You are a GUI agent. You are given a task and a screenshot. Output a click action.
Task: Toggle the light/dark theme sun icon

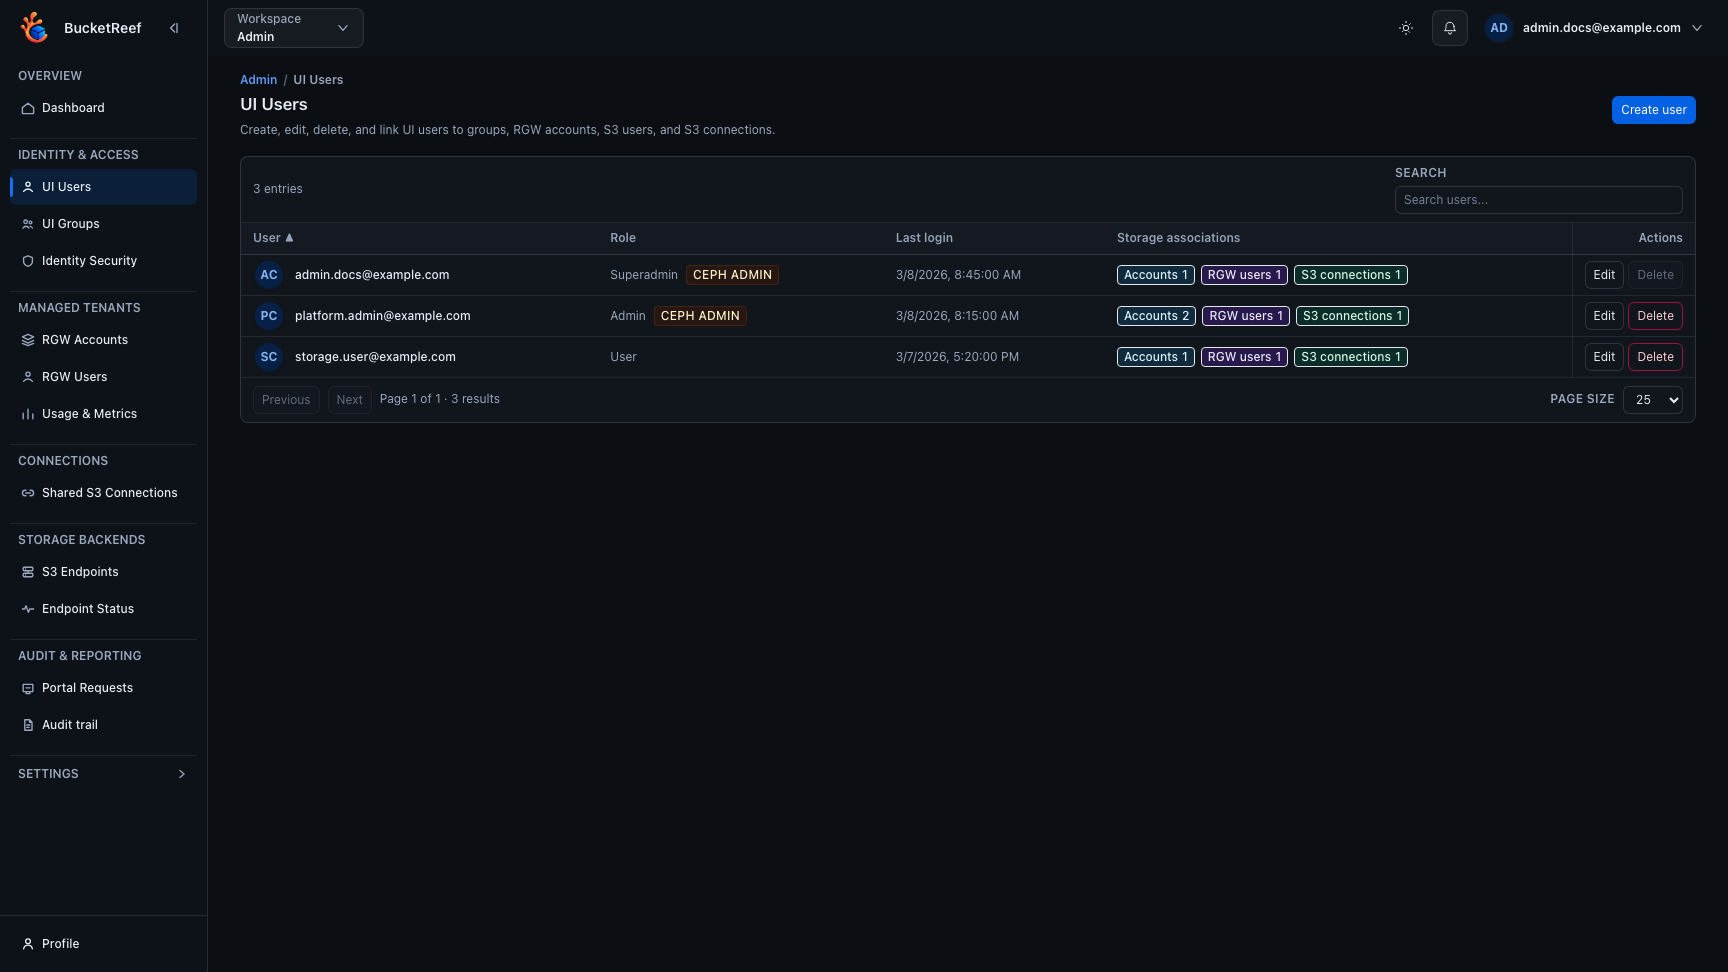coord(1406,28)
